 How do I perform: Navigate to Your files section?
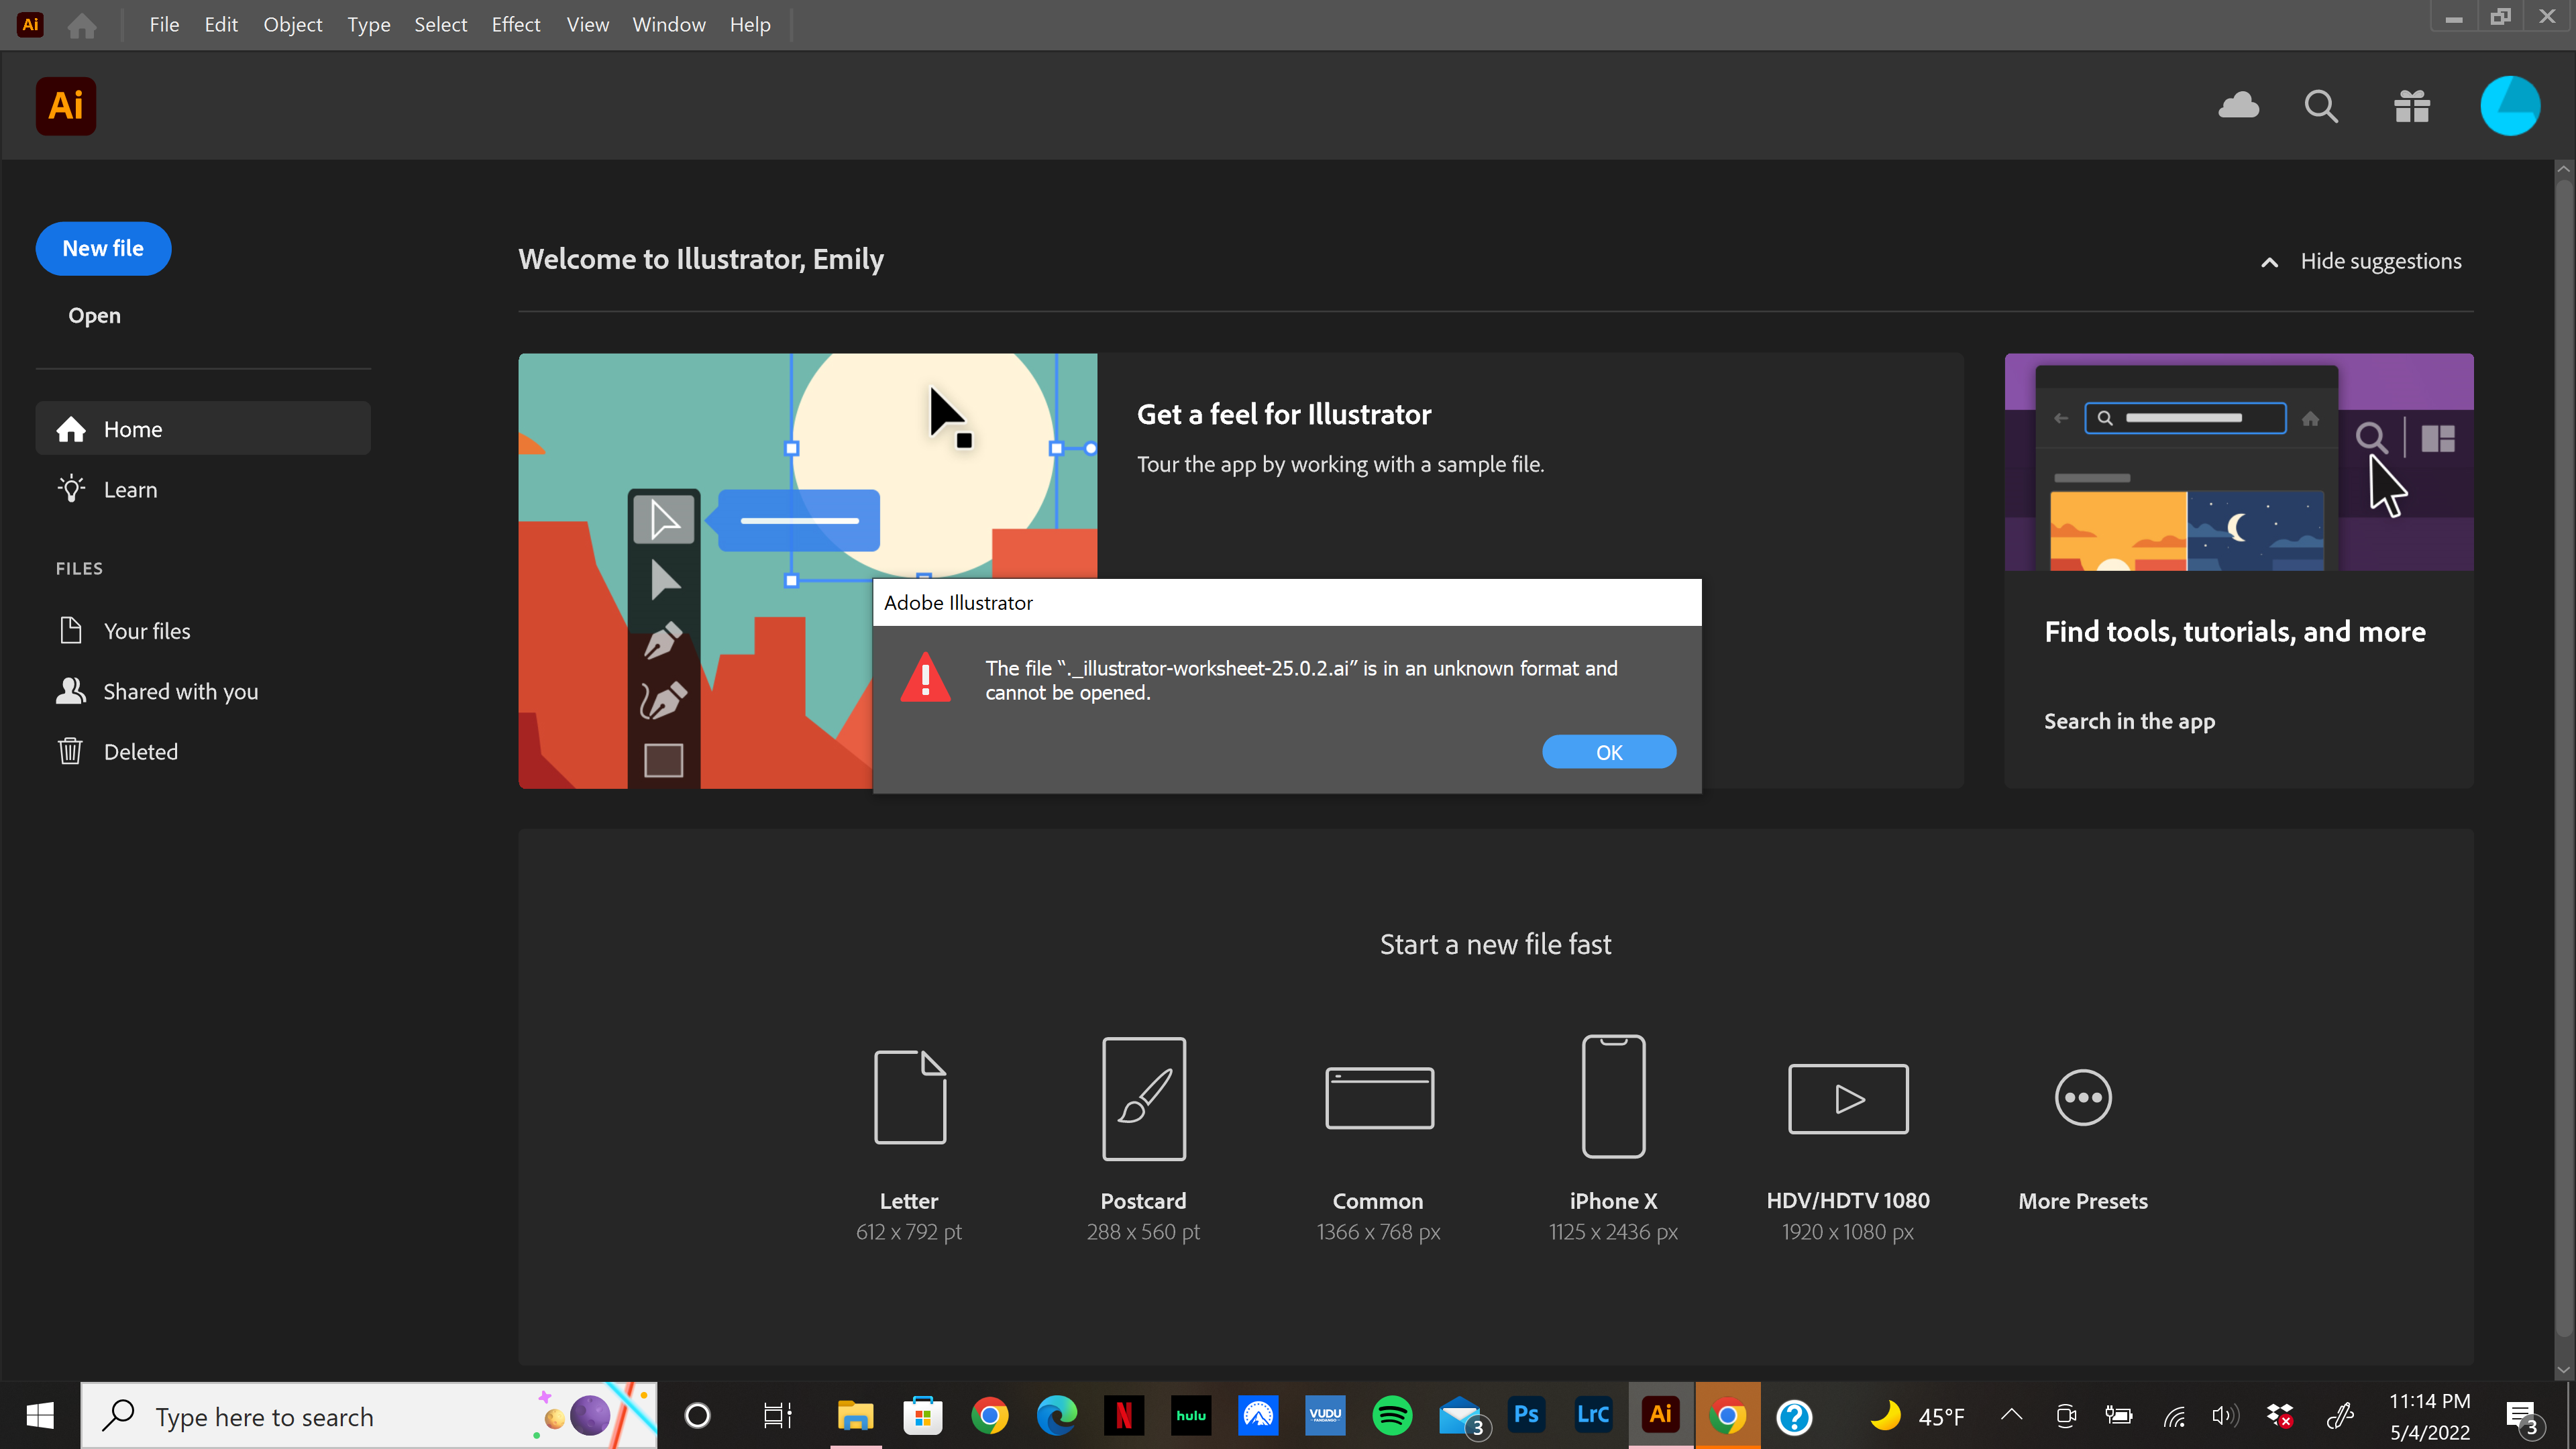tap(147, 630)
